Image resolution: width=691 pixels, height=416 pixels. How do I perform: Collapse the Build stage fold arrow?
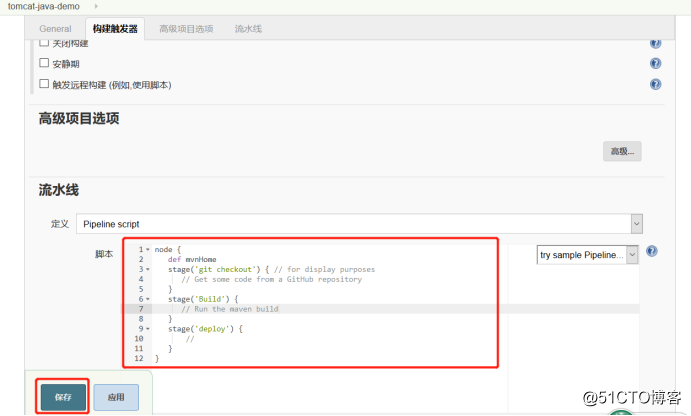(x=148, y=299)
